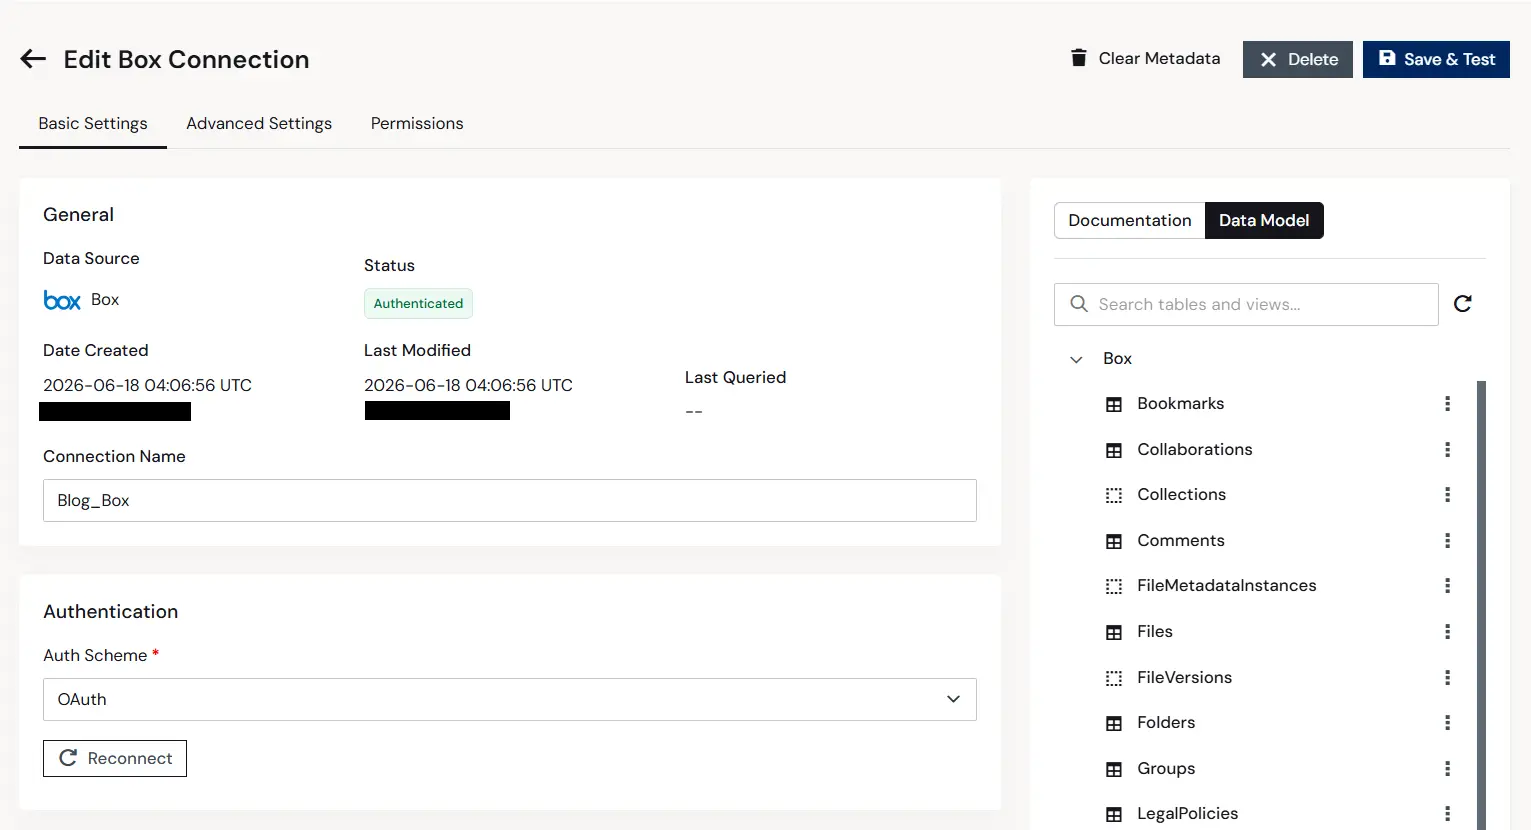Open the Basic Settings tab
The width and height of the screenshot is (1531, 830).
93,124
